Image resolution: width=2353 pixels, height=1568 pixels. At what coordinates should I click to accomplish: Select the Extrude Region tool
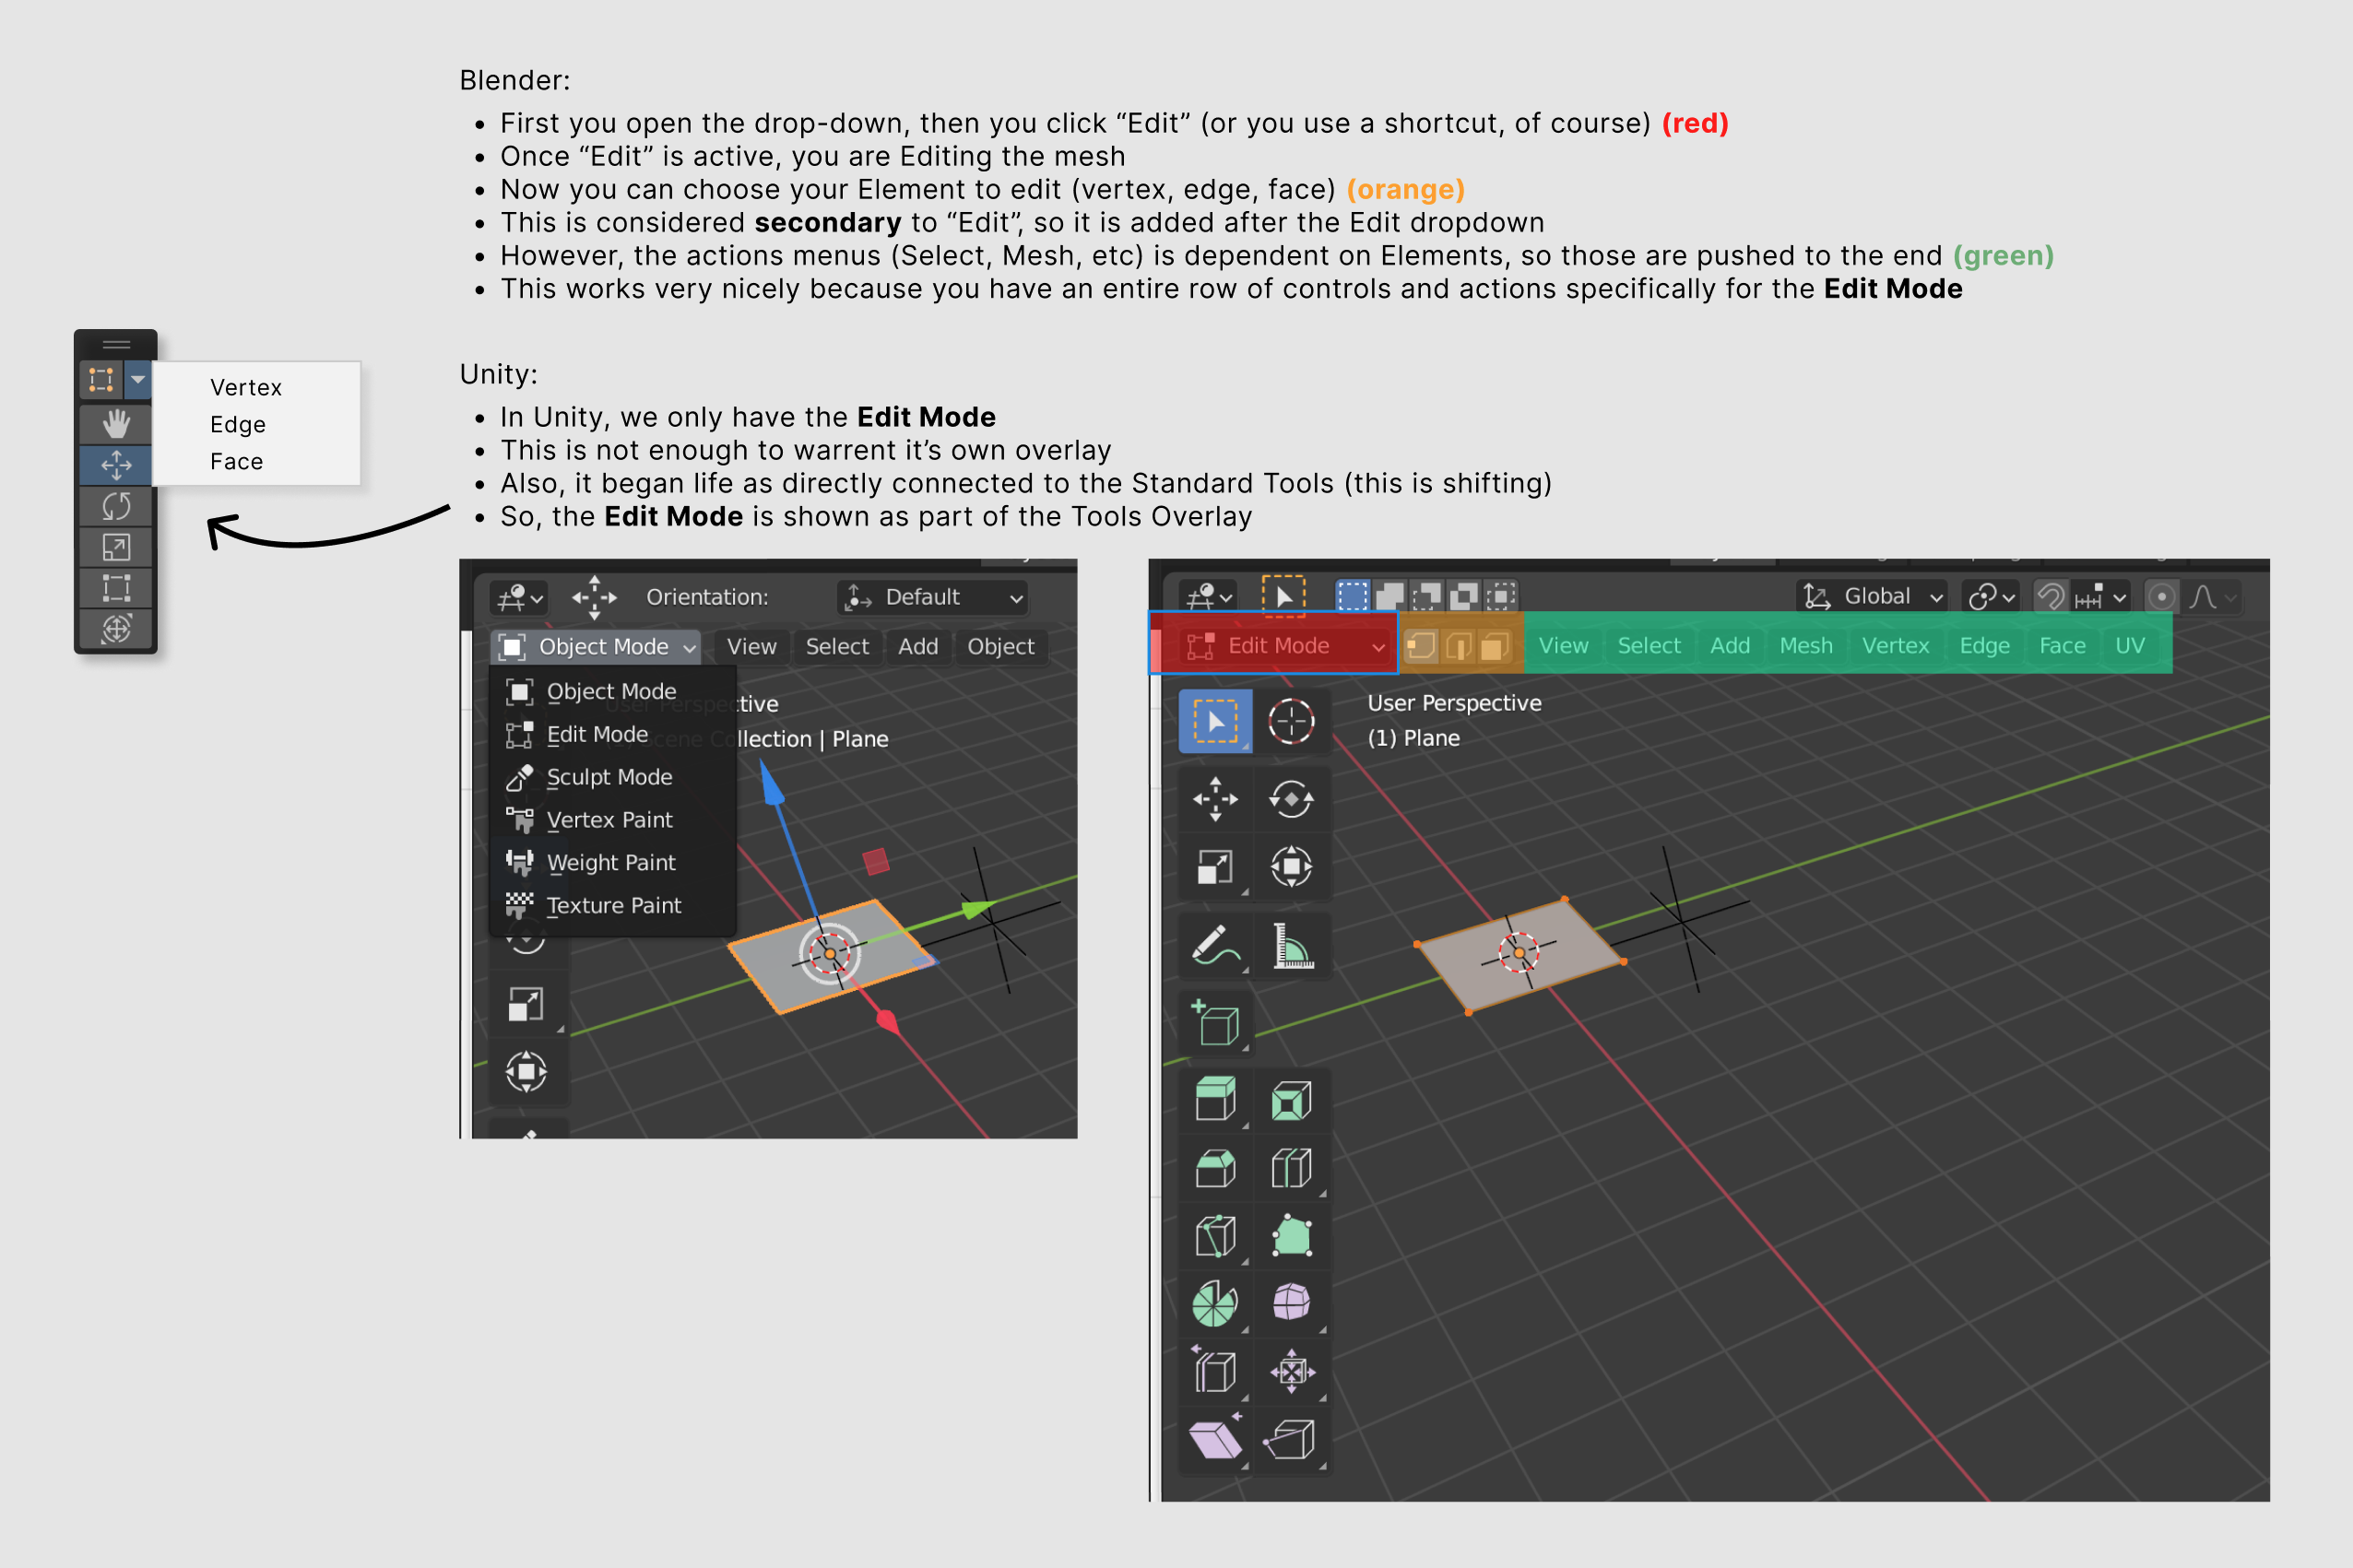[x=1215, y=1101]
